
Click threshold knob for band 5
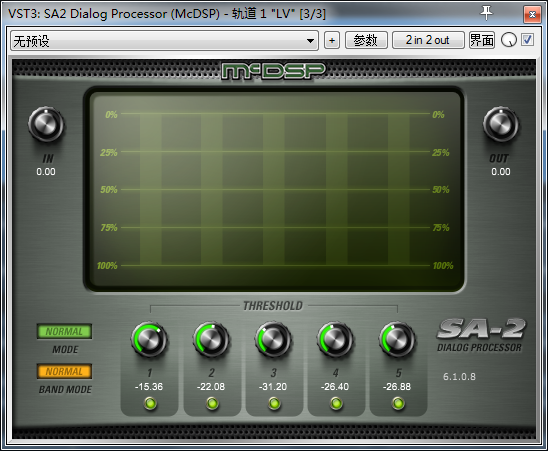(397, 339)
